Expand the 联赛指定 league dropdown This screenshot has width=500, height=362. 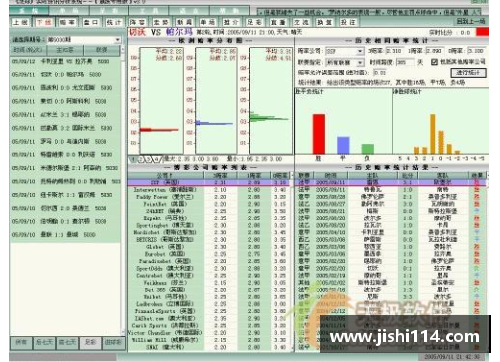pos(360,62)
